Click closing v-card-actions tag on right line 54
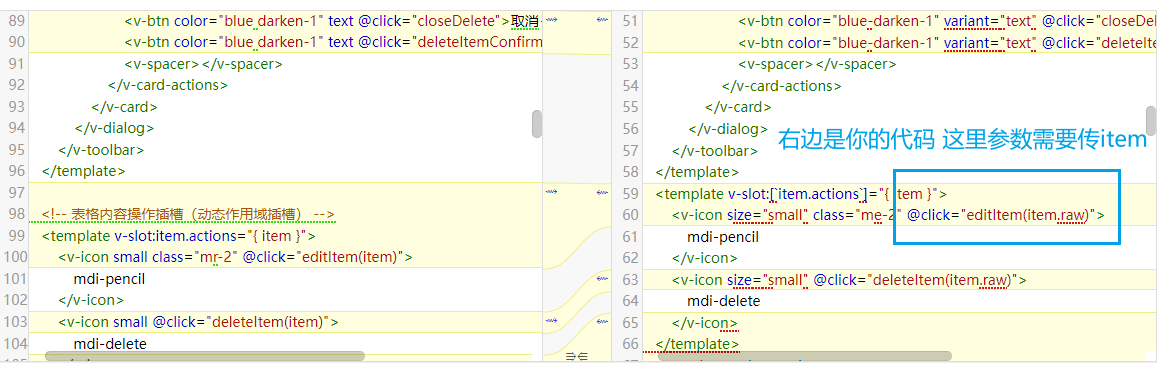Screen dimensions: 1171x372 pos(782,85)
